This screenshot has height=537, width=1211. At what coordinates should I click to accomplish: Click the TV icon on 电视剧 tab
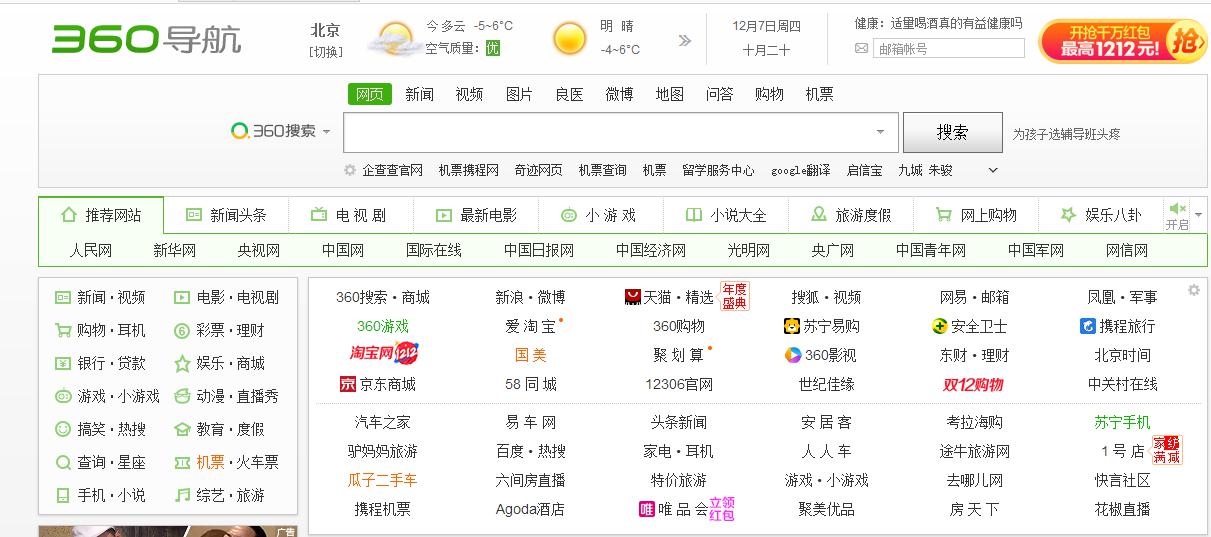[319, 214]
